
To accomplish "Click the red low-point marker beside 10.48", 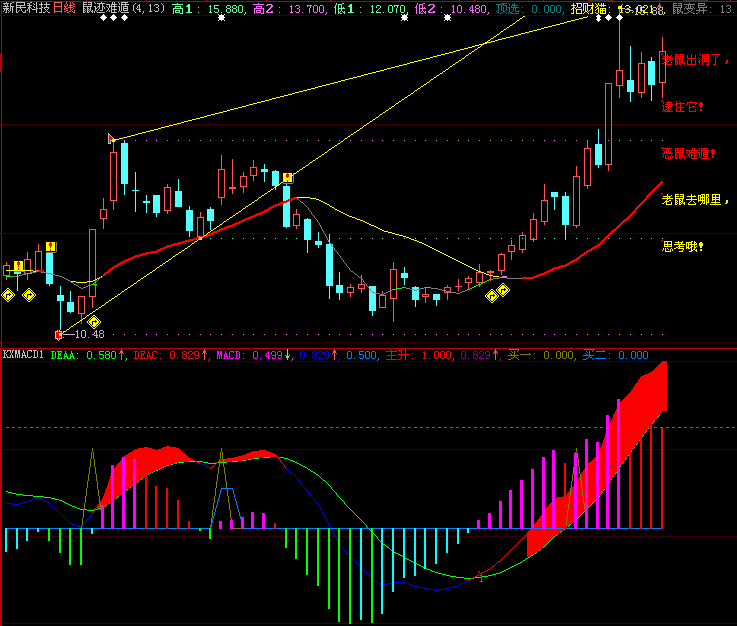I will (58, 335).
